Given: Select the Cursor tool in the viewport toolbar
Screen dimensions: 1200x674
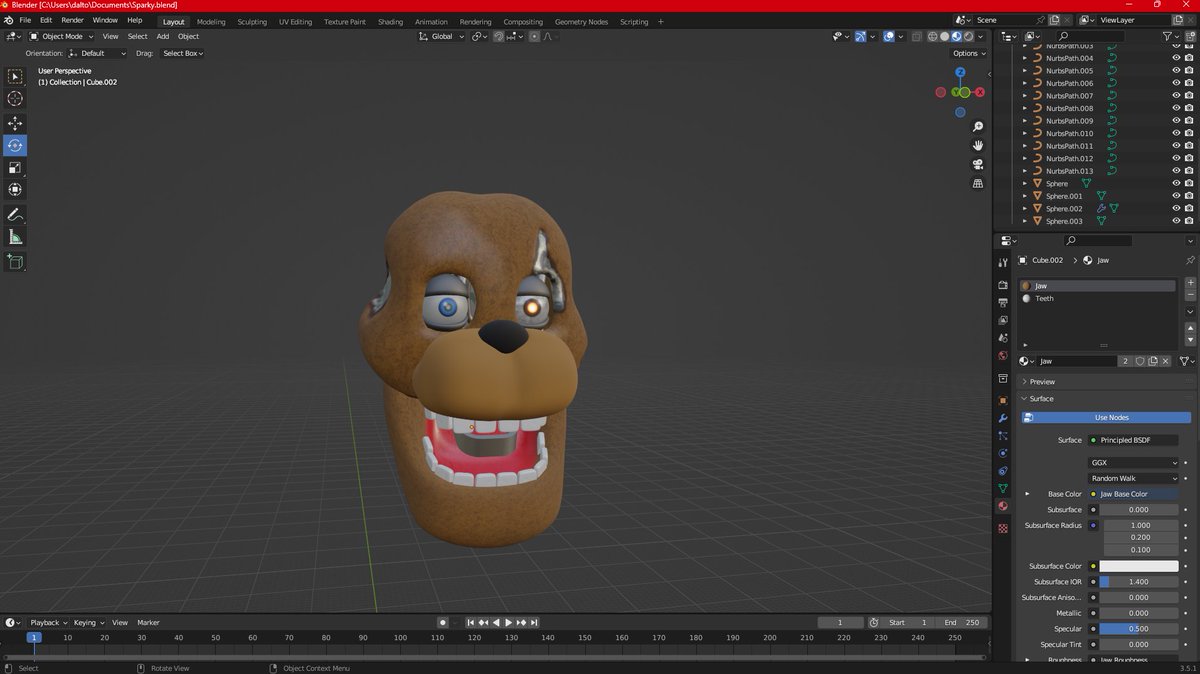Looking at the screenshot, I should (x=15, y=98).
